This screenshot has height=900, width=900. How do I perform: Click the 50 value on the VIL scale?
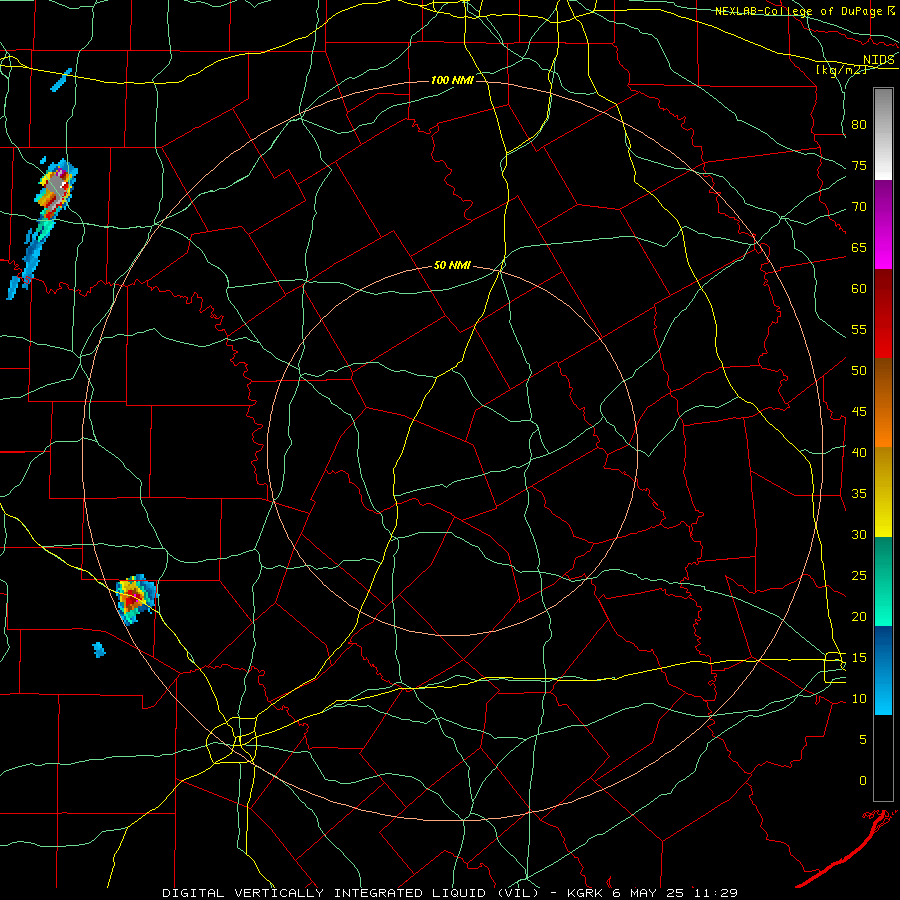coord(859,371)
